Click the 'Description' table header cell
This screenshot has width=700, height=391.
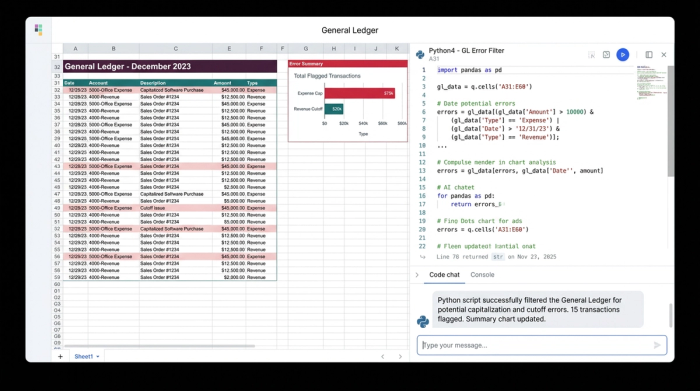(175, 83)
